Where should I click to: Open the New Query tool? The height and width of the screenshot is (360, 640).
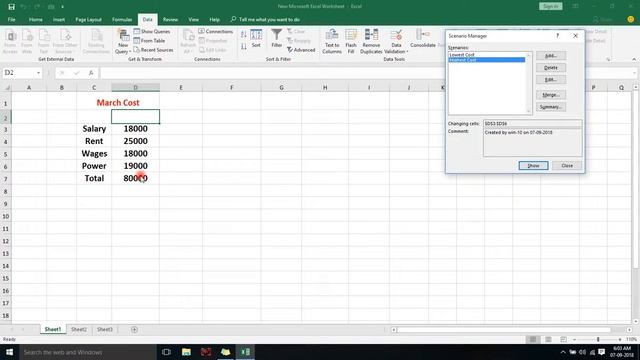click(122, 41)
